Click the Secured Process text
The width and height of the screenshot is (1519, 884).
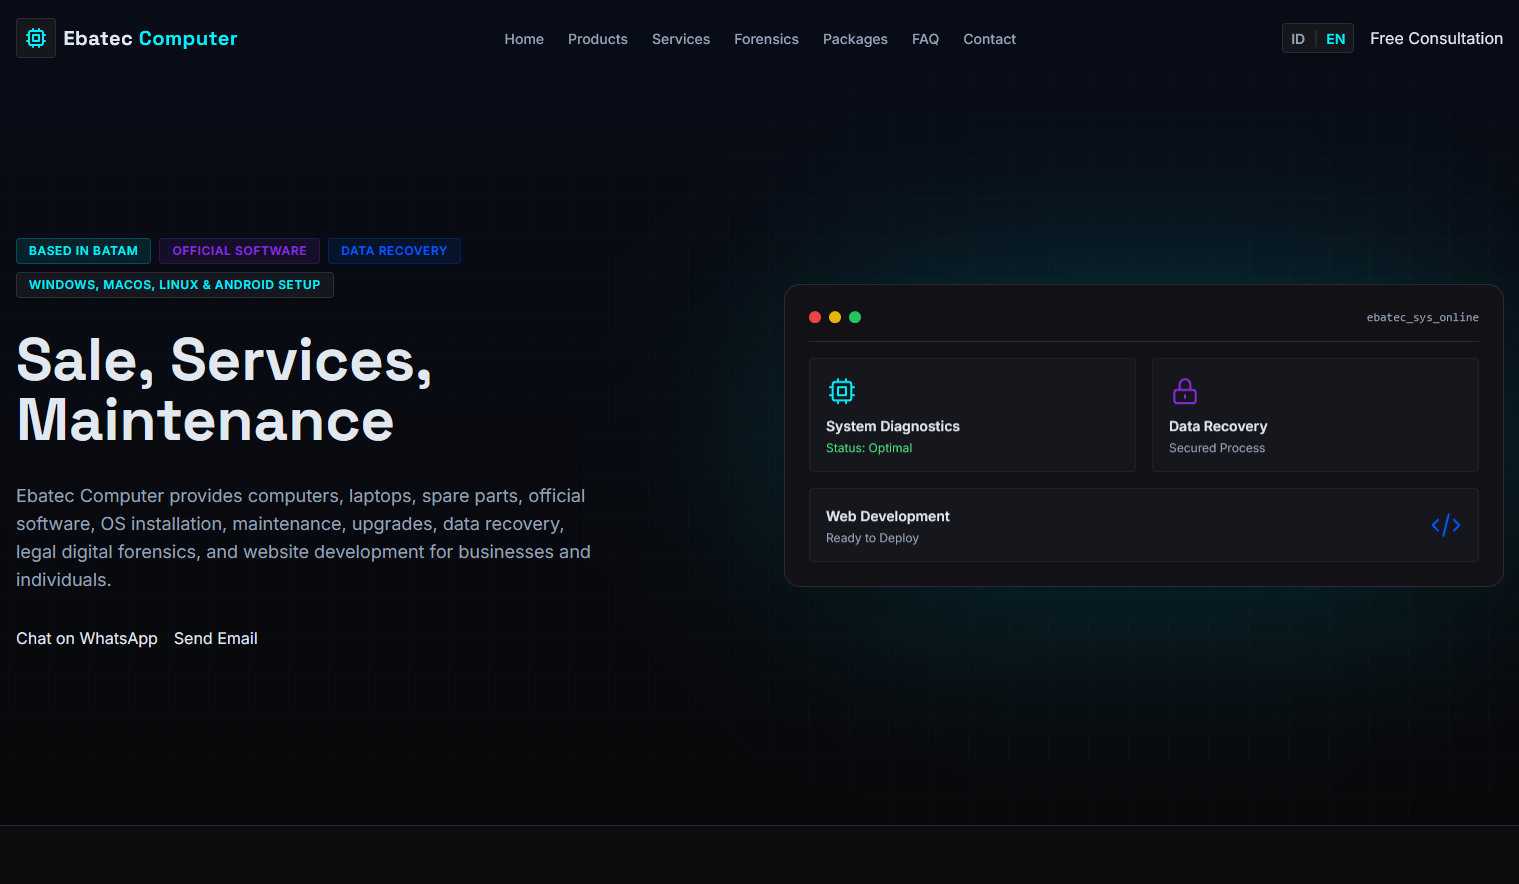1217,448
